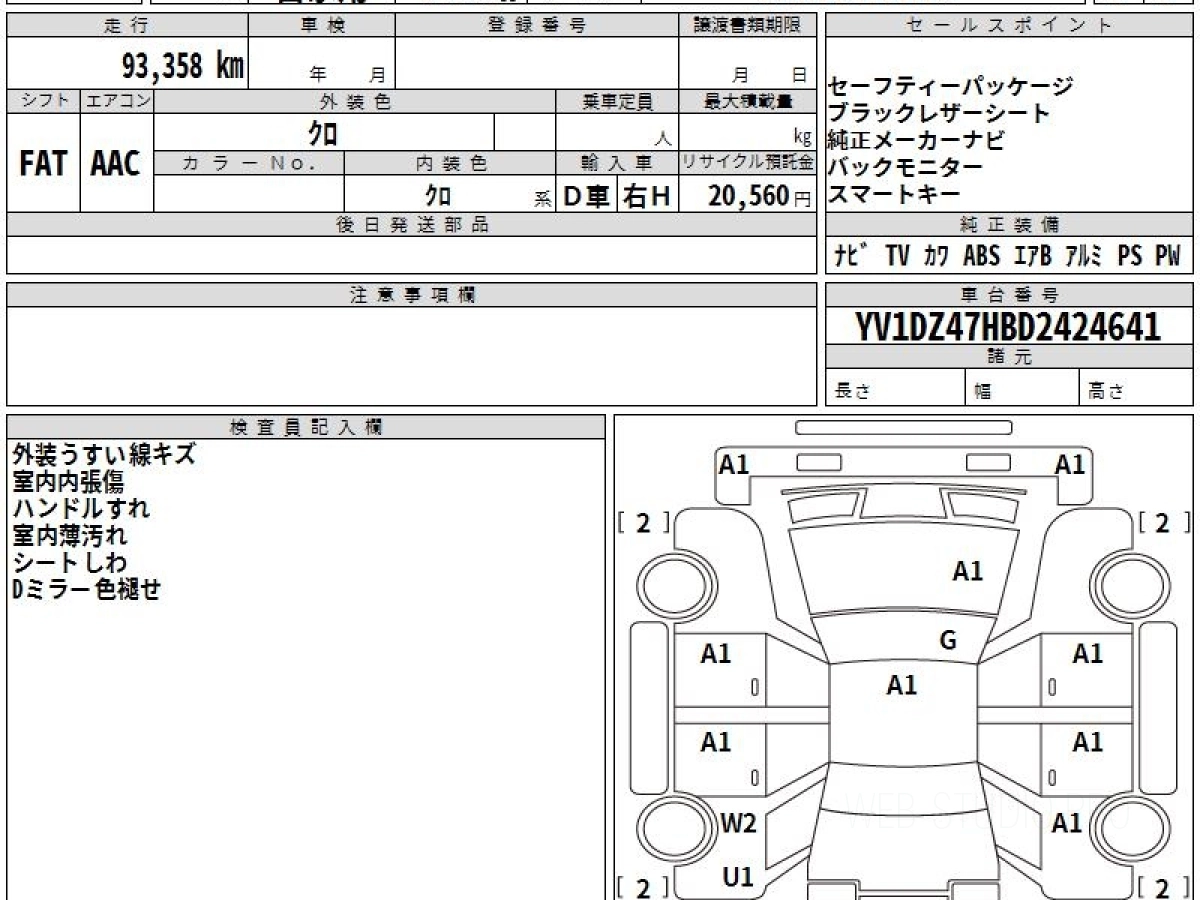Select the D車 value
Viewport: 1200px width, 900px height.
(x=587, y=196)
